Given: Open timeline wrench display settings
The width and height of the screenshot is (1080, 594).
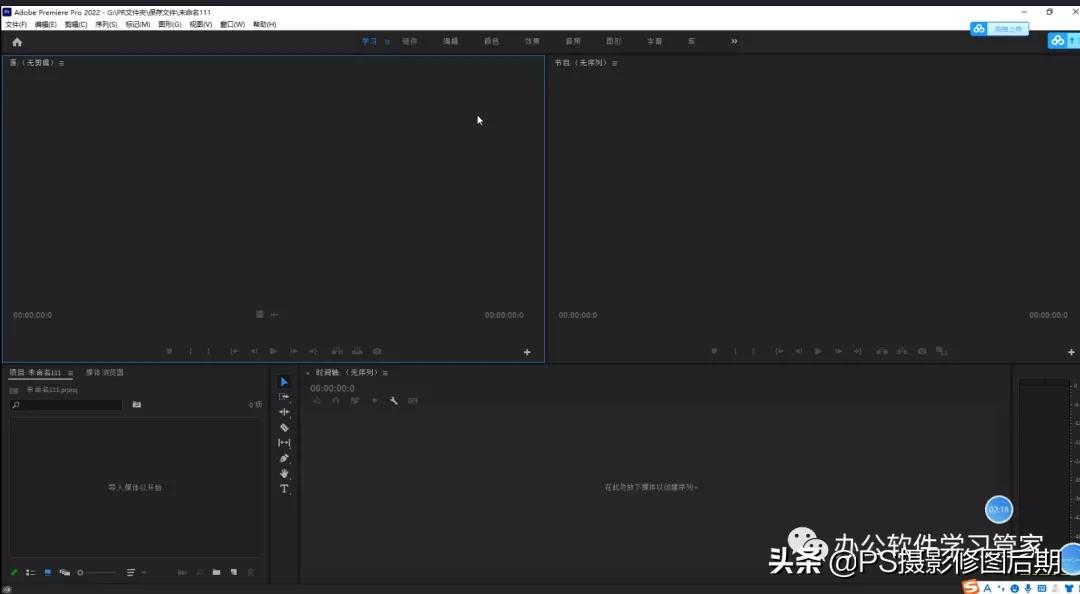Looking at the screenshot, I should point(393,401).
